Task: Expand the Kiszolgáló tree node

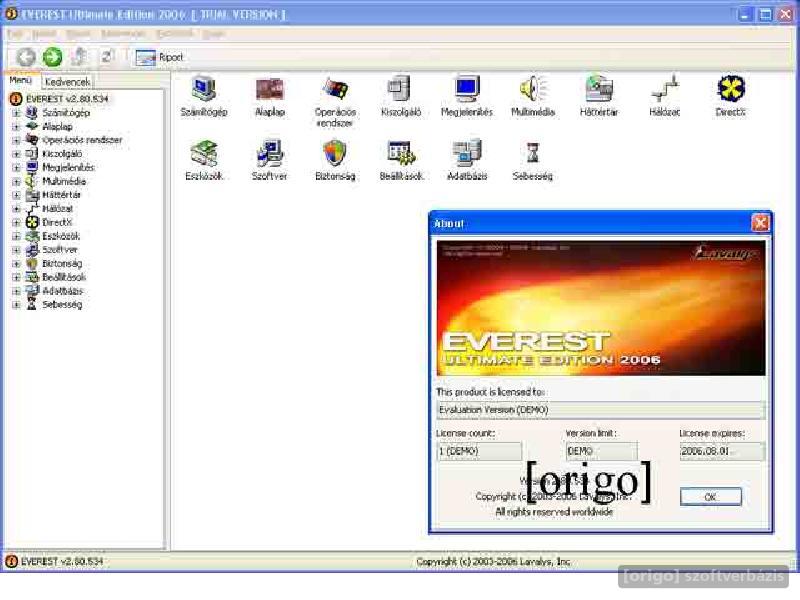Action: [16, 154]
